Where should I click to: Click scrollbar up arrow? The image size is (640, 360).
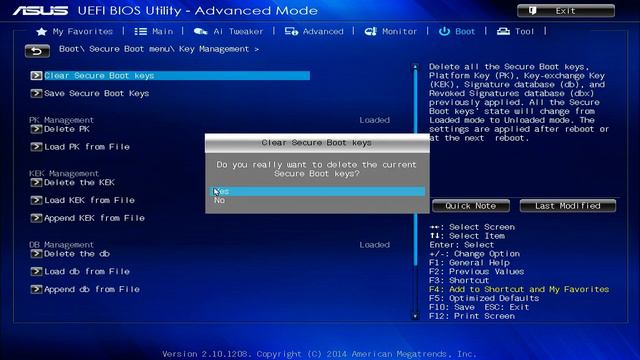416,67
